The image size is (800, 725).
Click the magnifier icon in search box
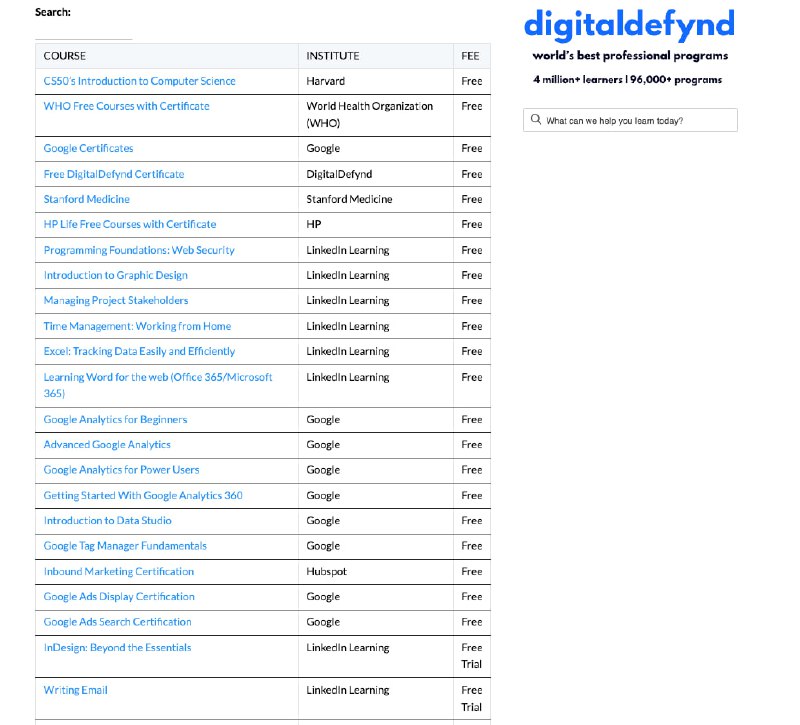click(536, 121)
